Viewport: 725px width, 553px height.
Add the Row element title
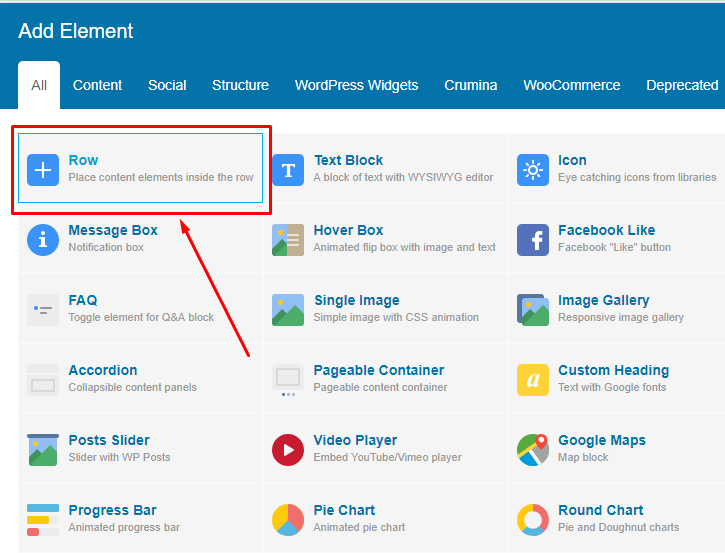tap(83, 160)
